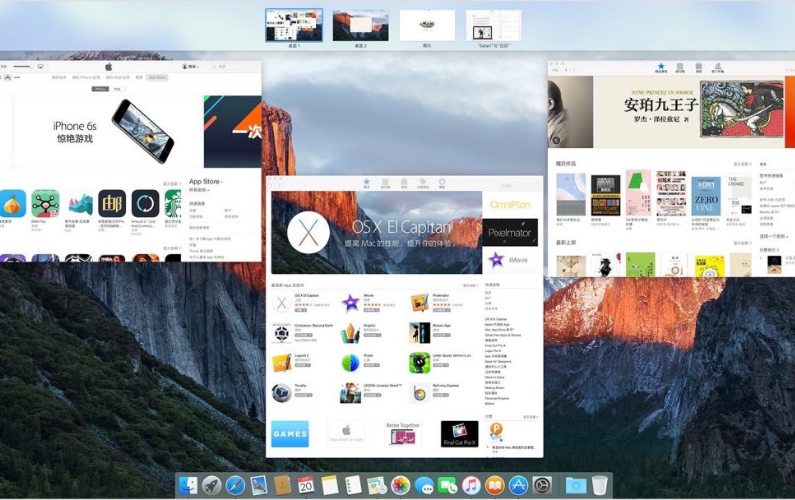Select Featured star tab in iBooks window

tap(661, 68)
